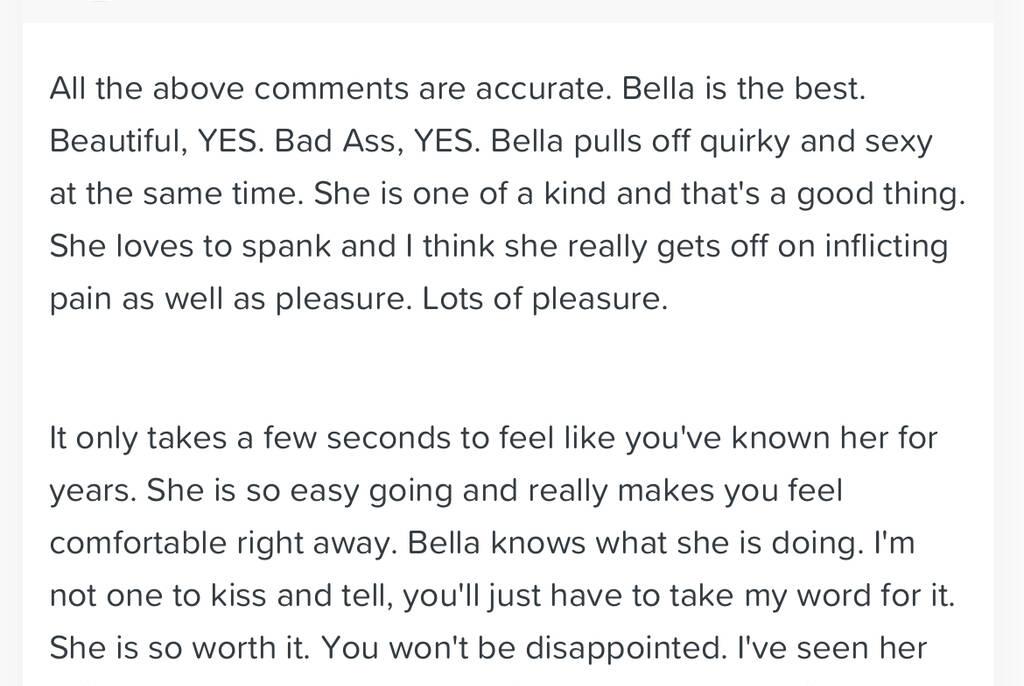Click the first paragraph's white text block
Image resolution: width=1024 pixels, height=686 pixels.
click(x=507, y=195)
